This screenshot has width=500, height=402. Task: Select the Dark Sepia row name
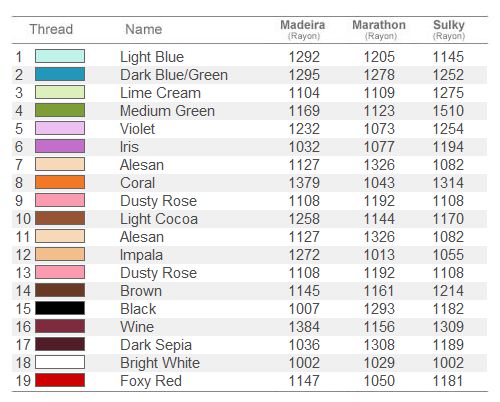[156, 345]
